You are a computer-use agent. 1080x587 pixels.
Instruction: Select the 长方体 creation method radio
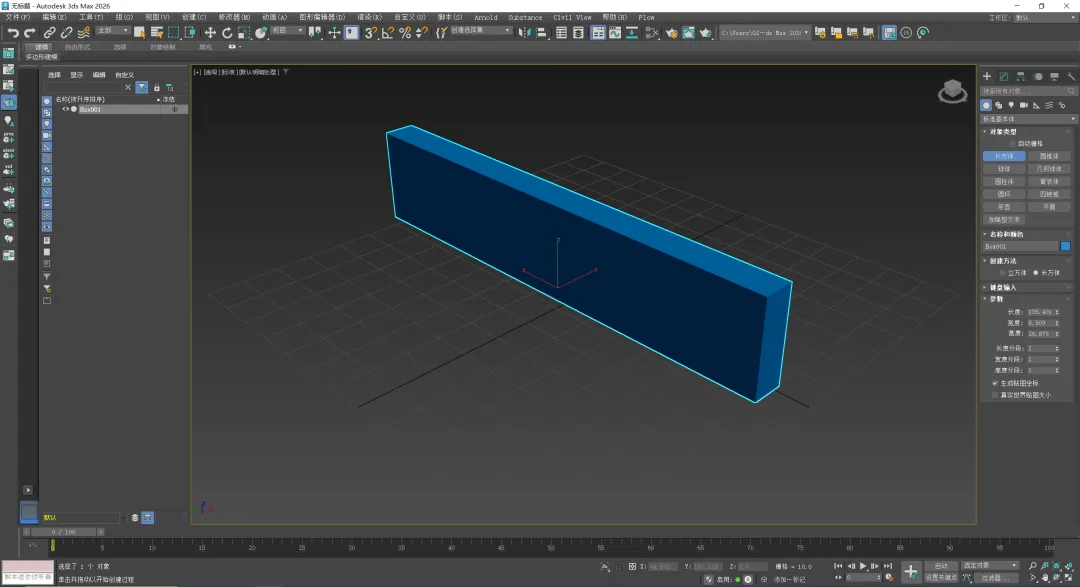[1036, 273]
